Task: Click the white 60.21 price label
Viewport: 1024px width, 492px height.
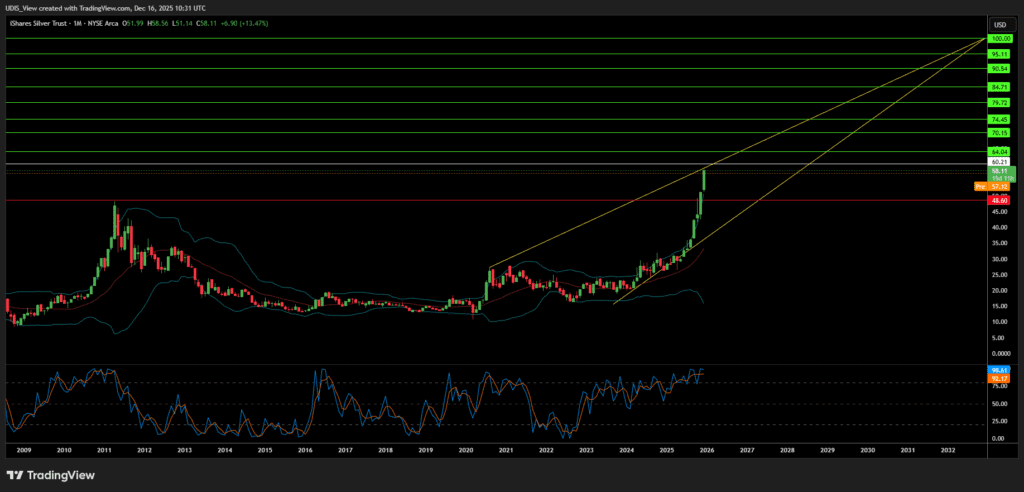Action: [x=1000, y=162]
